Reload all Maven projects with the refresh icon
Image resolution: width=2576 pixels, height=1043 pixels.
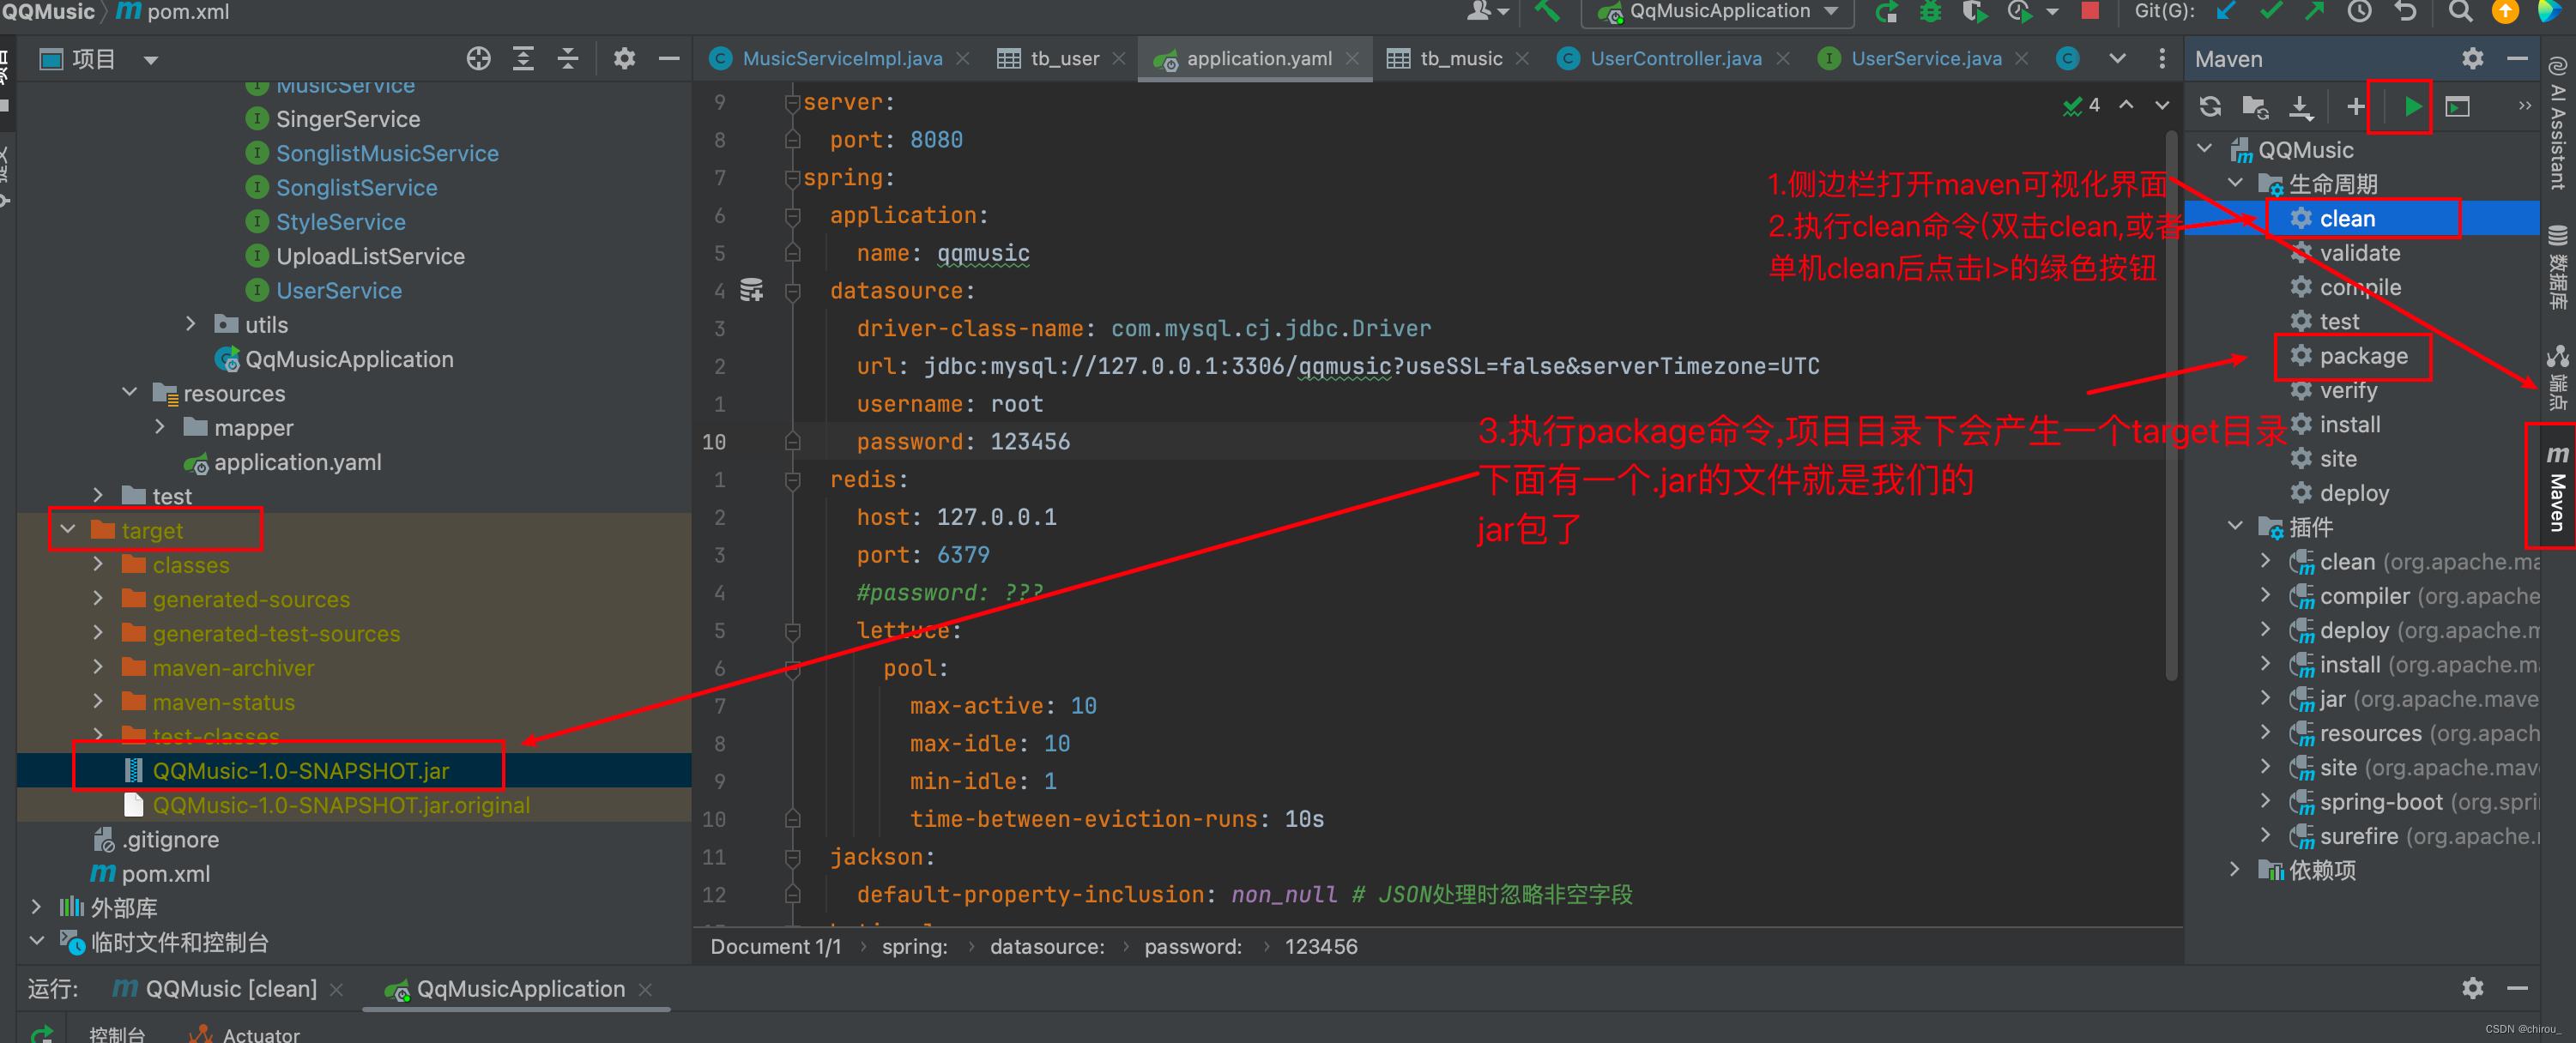point(2211,107)
